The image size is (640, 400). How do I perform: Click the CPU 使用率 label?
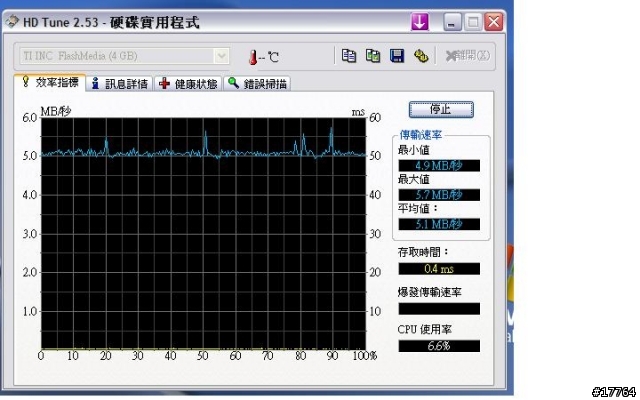[x=424, y=329]
